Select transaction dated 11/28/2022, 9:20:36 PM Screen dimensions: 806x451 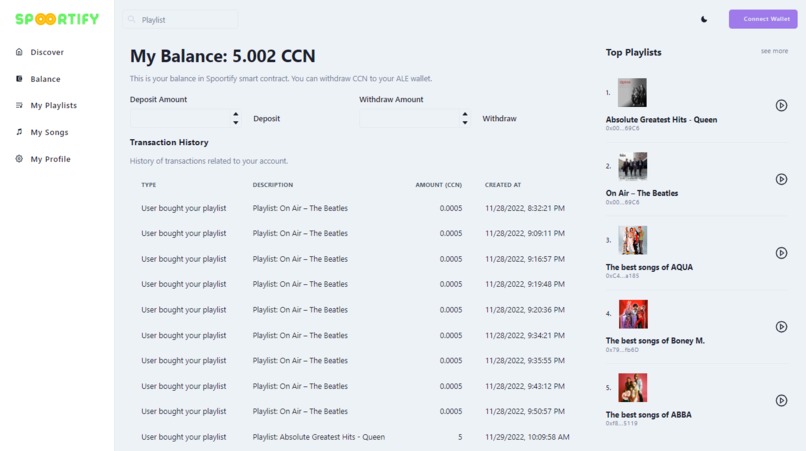tap(353, 310)
